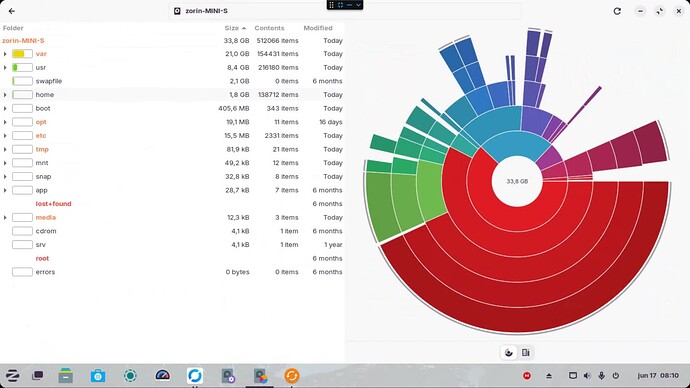
Task: Click the 33,8 GB center of ring chart
Action: click(517, 181)
